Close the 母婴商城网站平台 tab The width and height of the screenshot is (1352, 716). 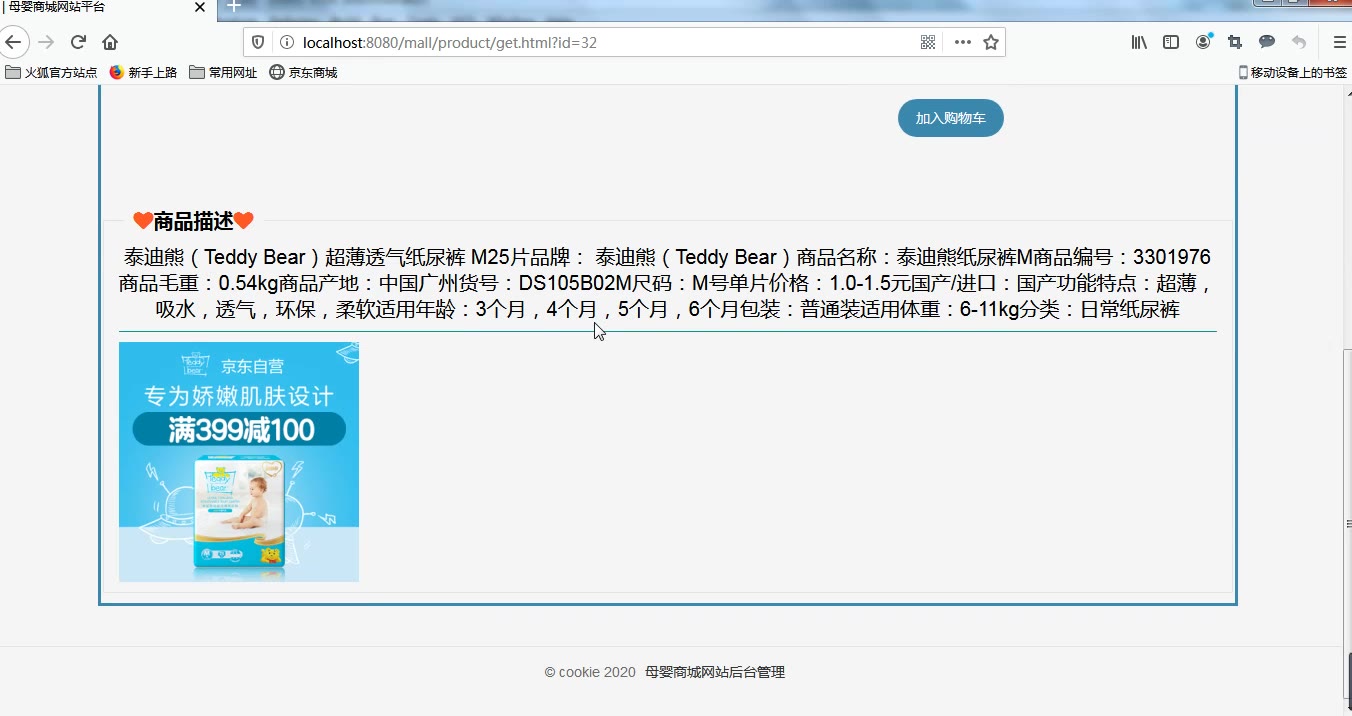199,7
